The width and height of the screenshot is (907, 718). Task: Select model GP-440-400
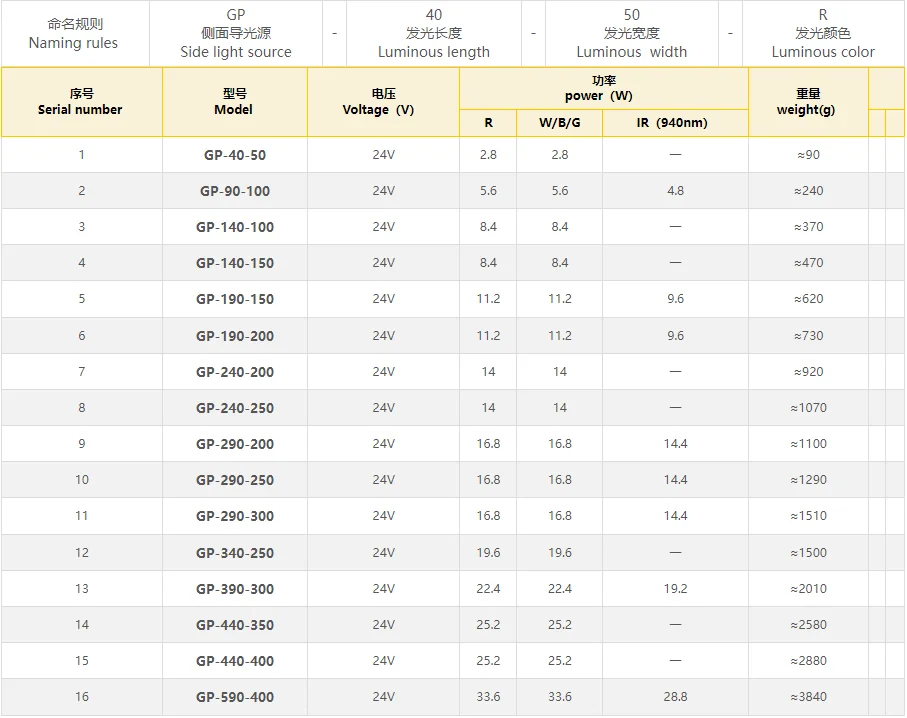tap(235, 661)
